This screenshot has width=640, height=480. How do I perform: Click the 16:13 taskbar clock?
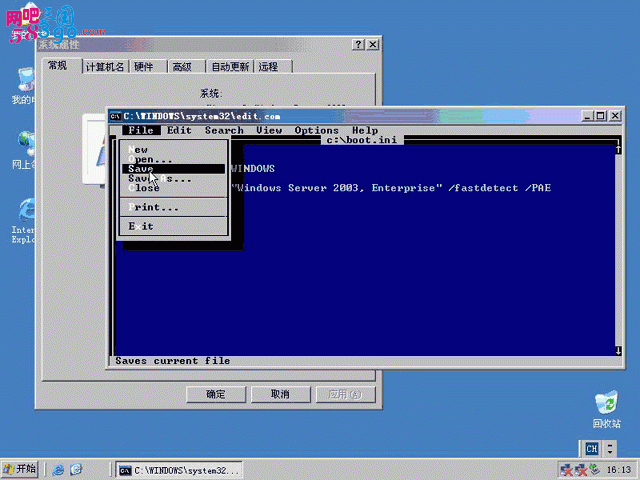[x=619, y=470]
